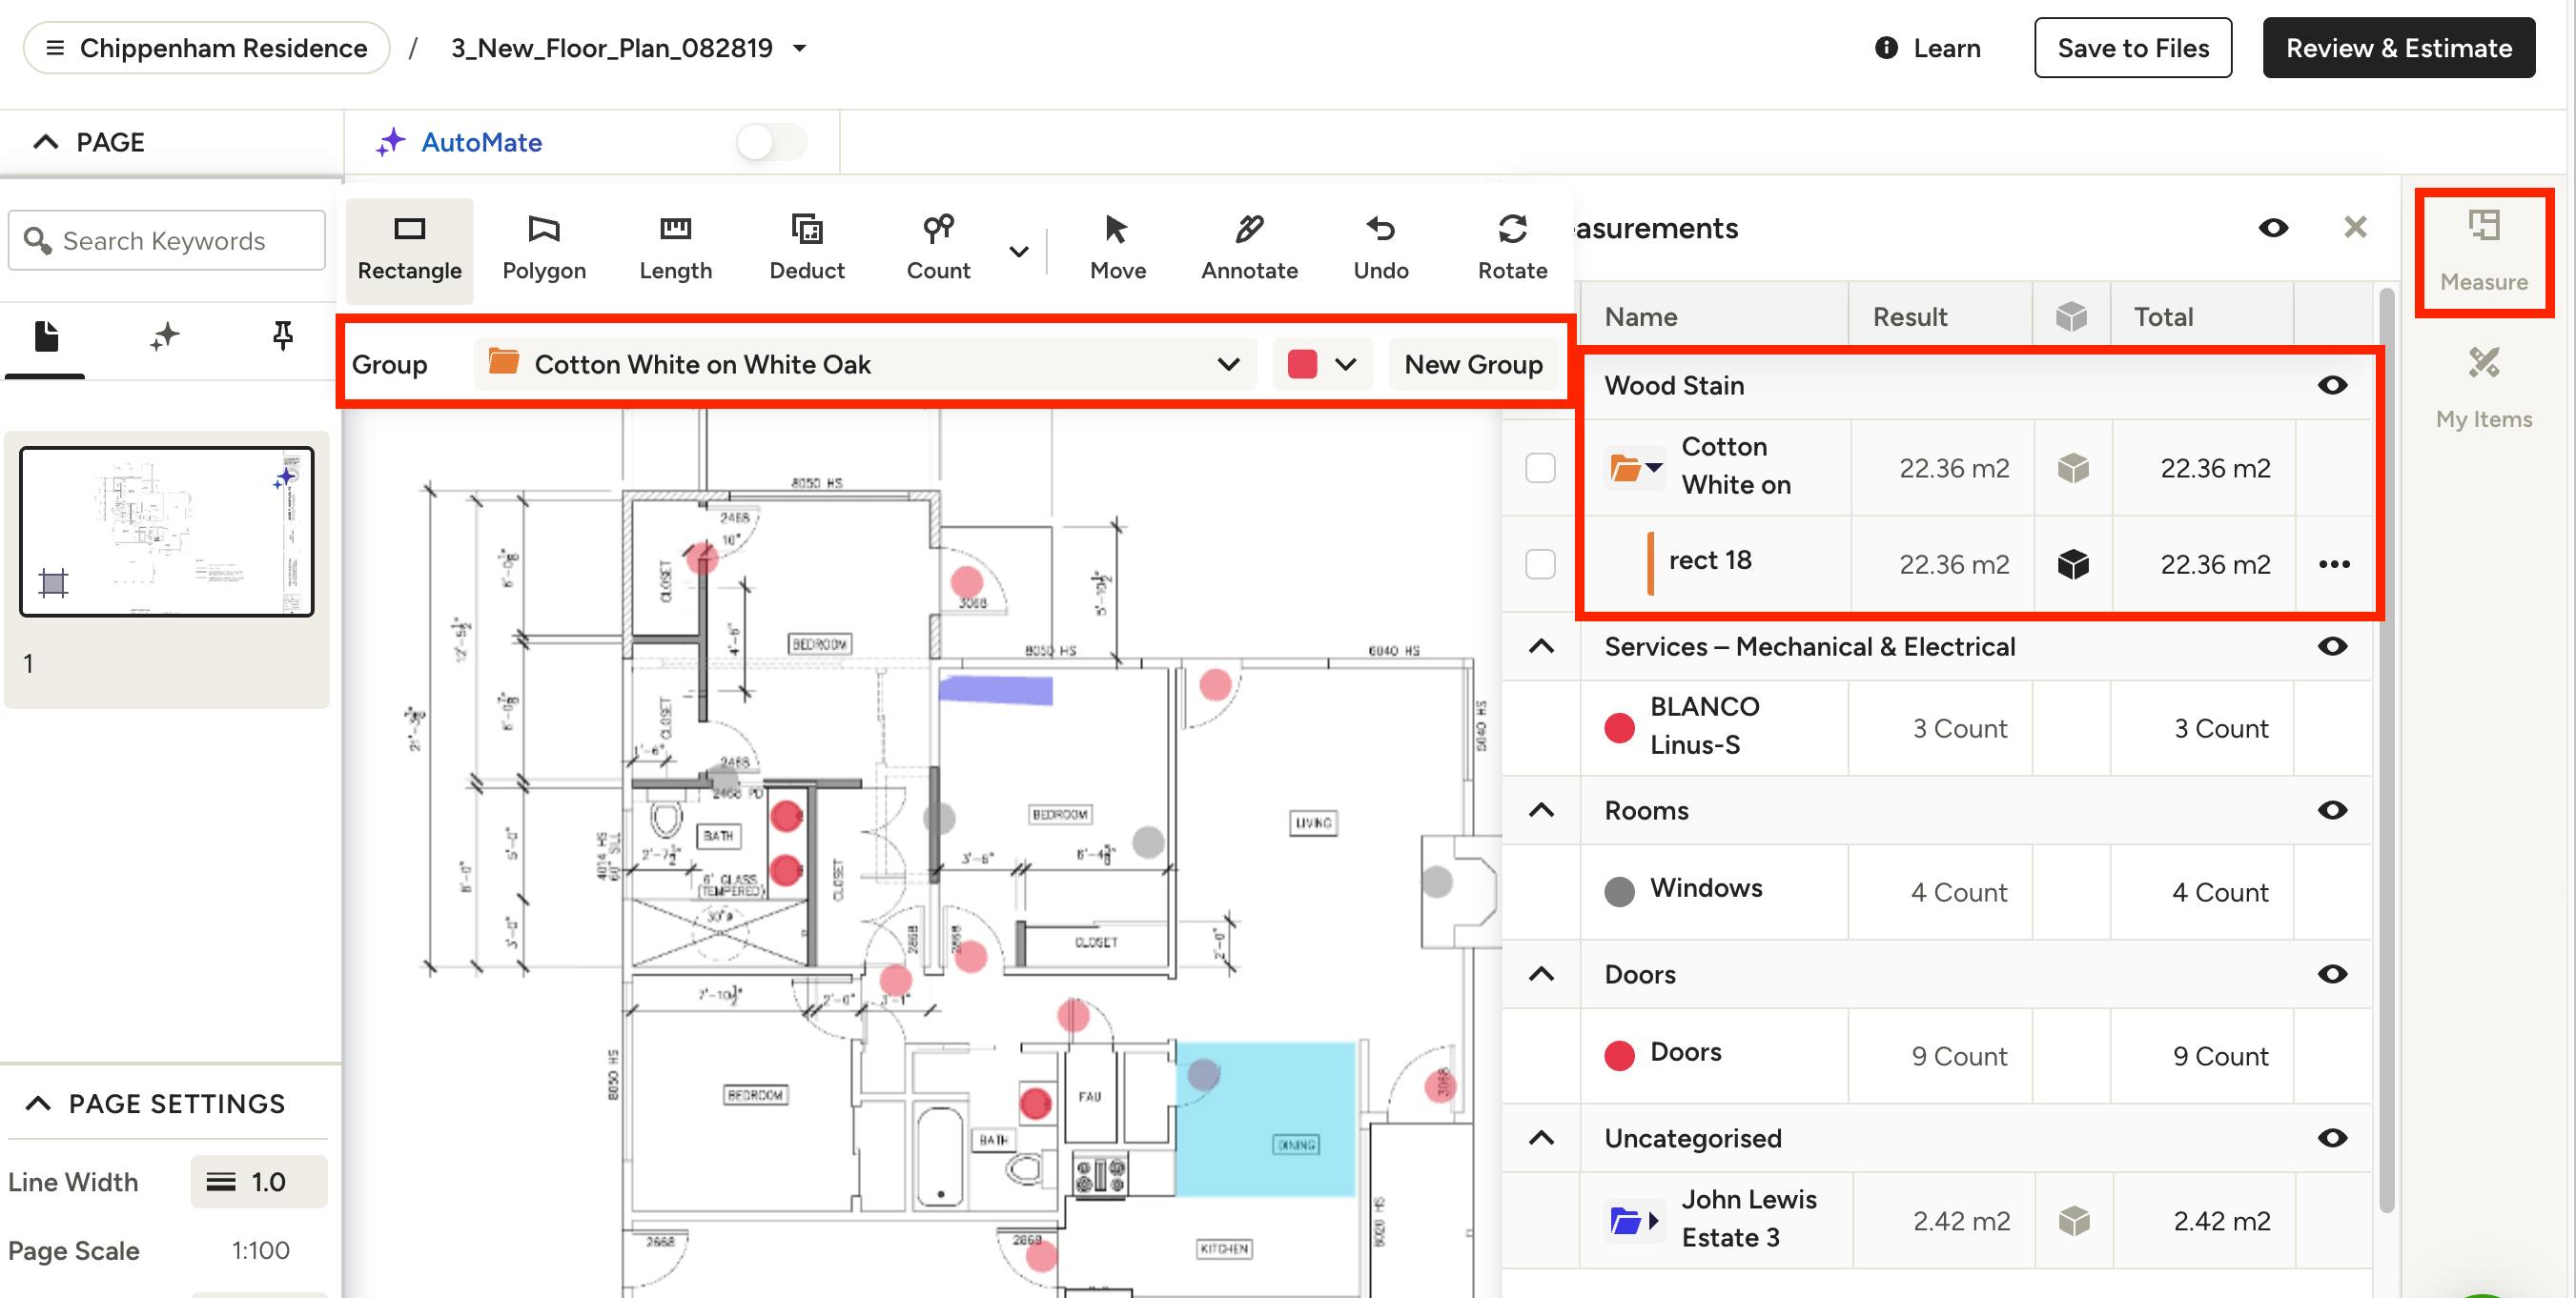Select the Rectangle measurement tool

point(409,249)
